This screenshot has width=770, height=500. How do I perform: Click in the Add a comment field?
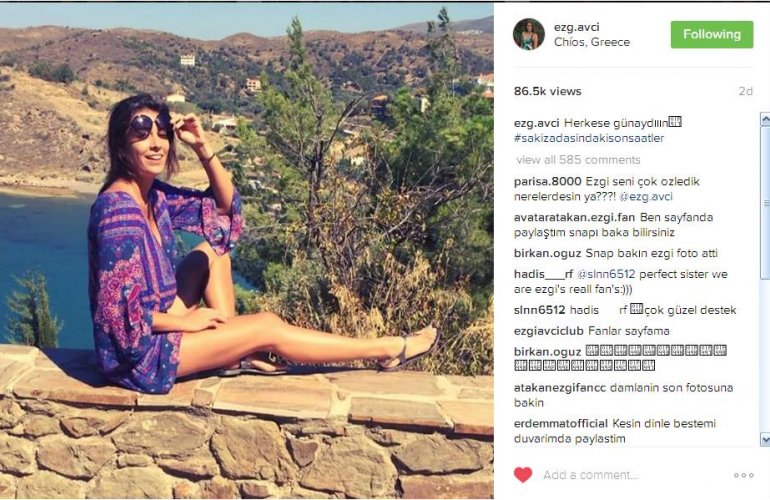pos(632,475)
